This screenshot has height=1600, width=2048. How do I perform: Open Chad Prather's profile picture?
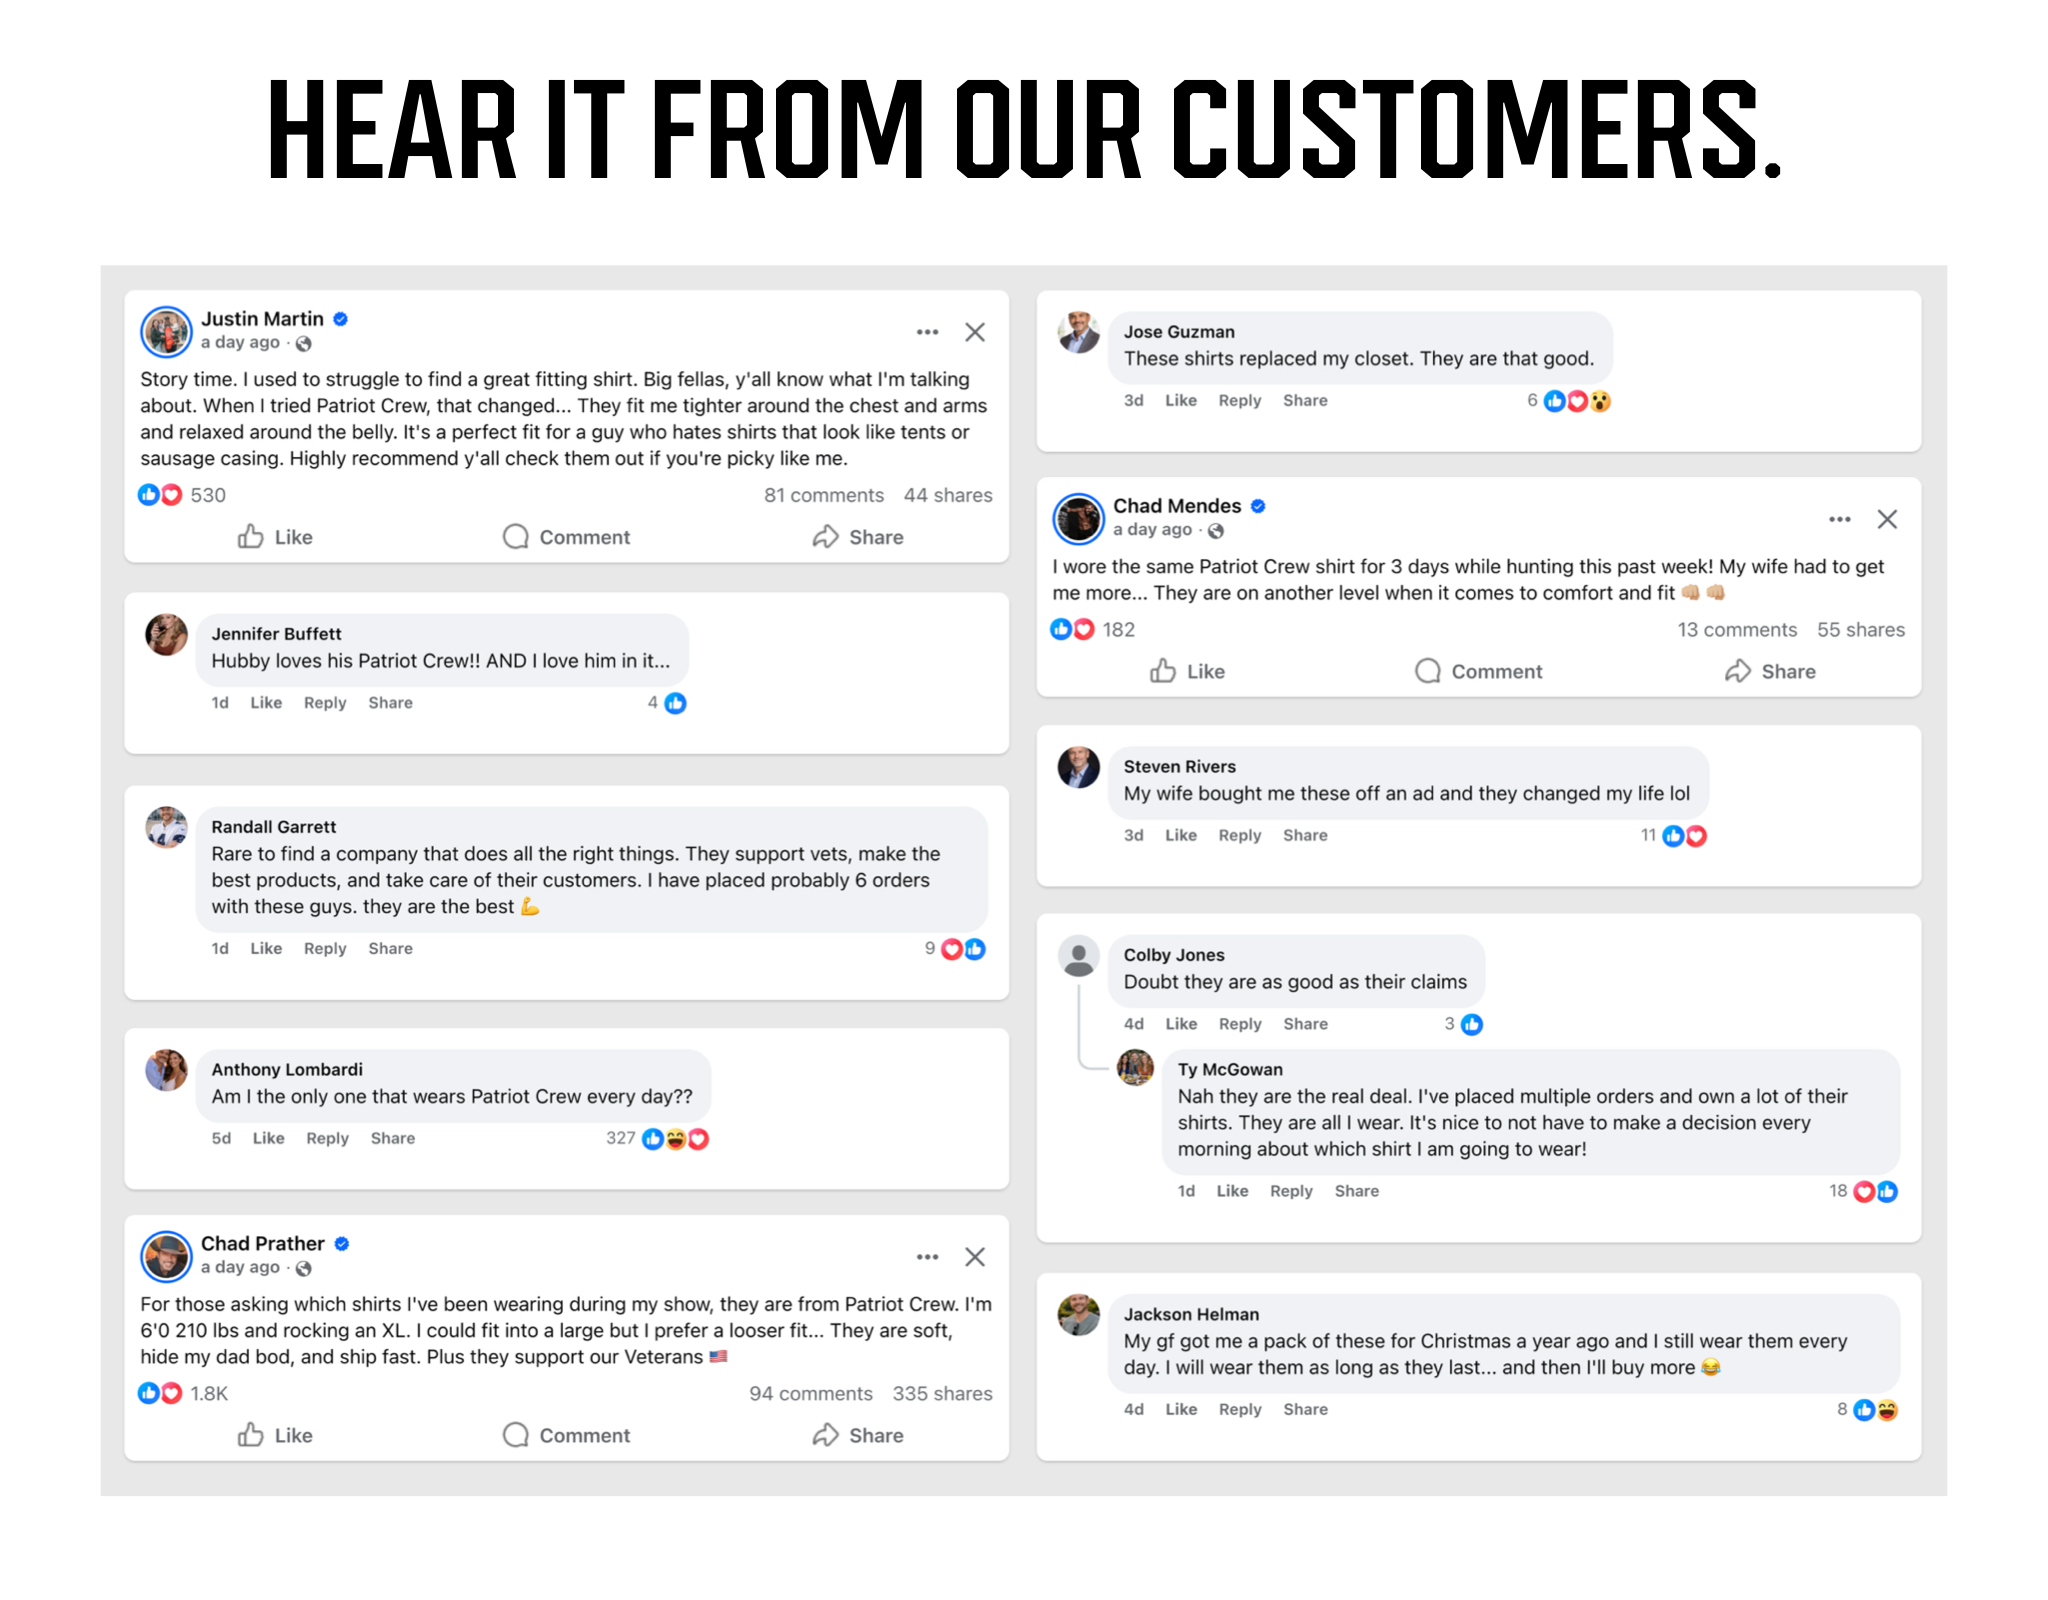click(166, 1256)
